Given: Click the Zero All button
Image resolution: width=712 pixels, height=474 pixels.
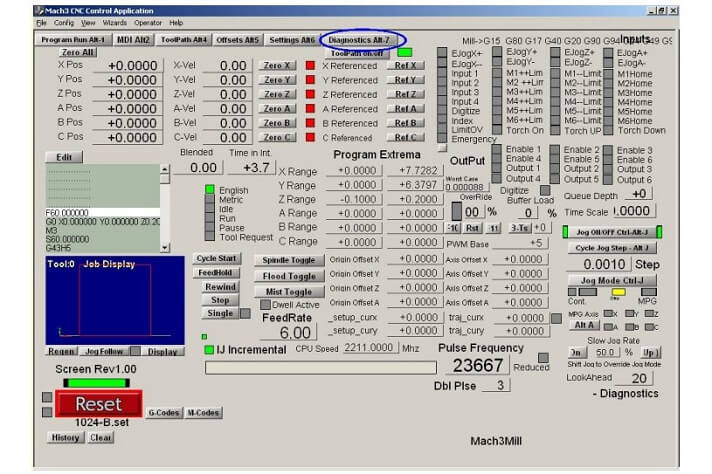Looking at the screenshot, I should click(77, 52).
